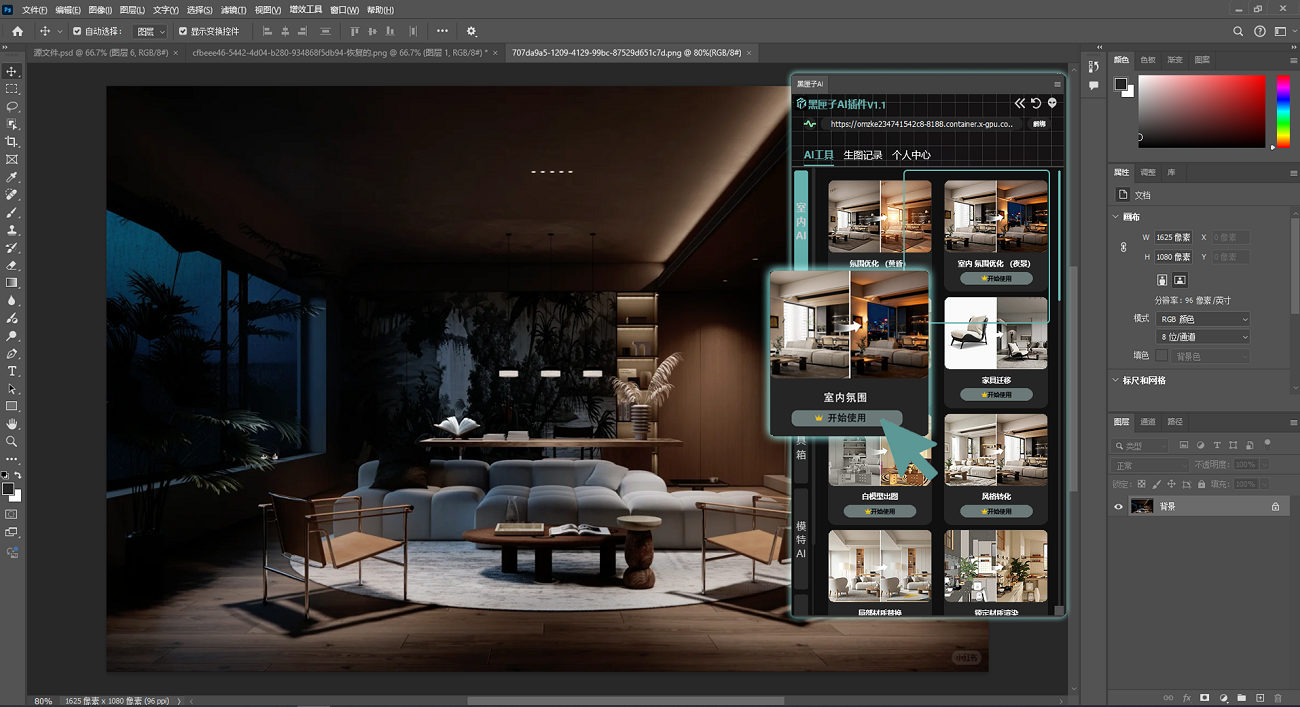This screenshot has width=1300, height=707.
Task: Uncheck the 显示变换控件 checkbox
Action: tap(183, 31)
